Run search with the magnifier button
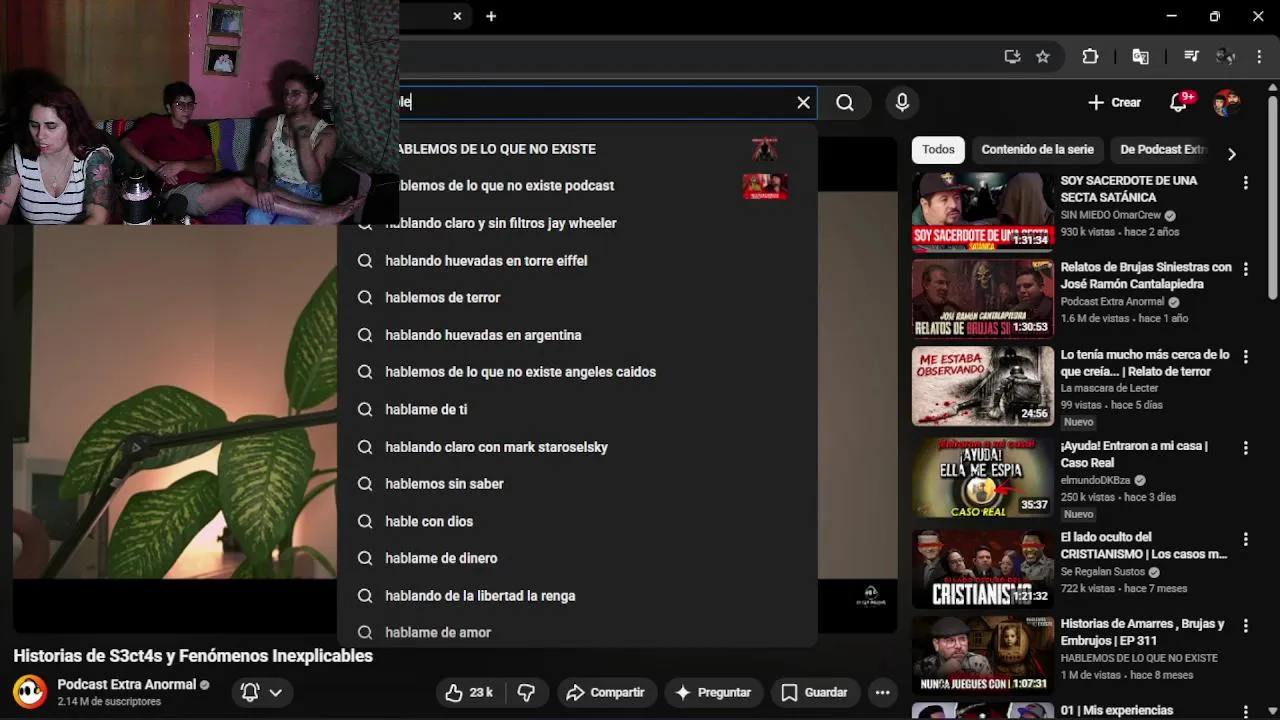Viewport: 1280px width, 720px height. click(x=845, y=102)
